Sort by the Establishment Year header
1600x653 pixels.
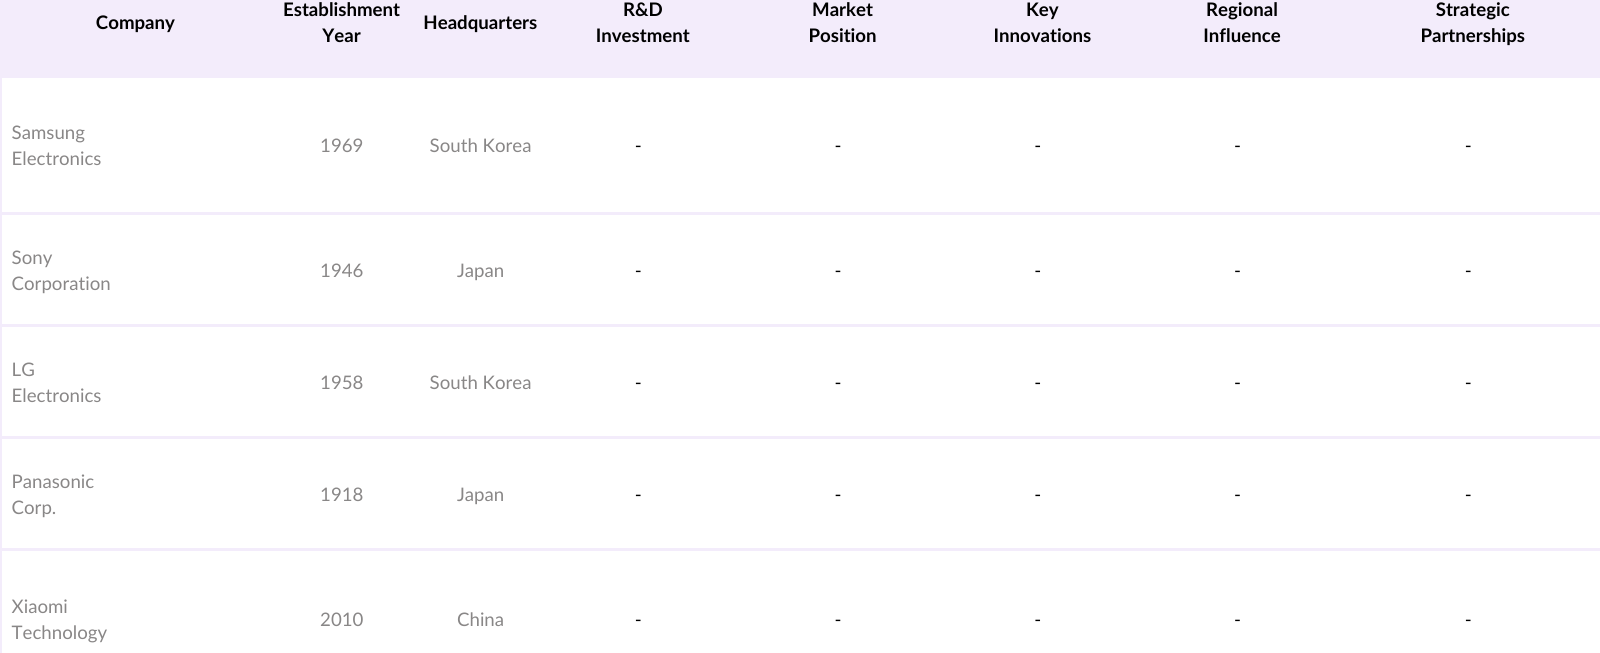coord(341,23)
